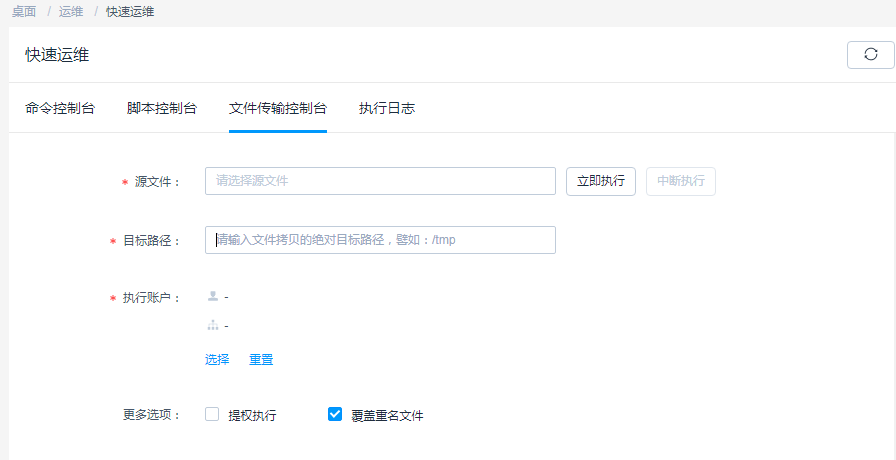Open the 脚本控制台 tab
The image size is (896, 460).
[162, 109]
